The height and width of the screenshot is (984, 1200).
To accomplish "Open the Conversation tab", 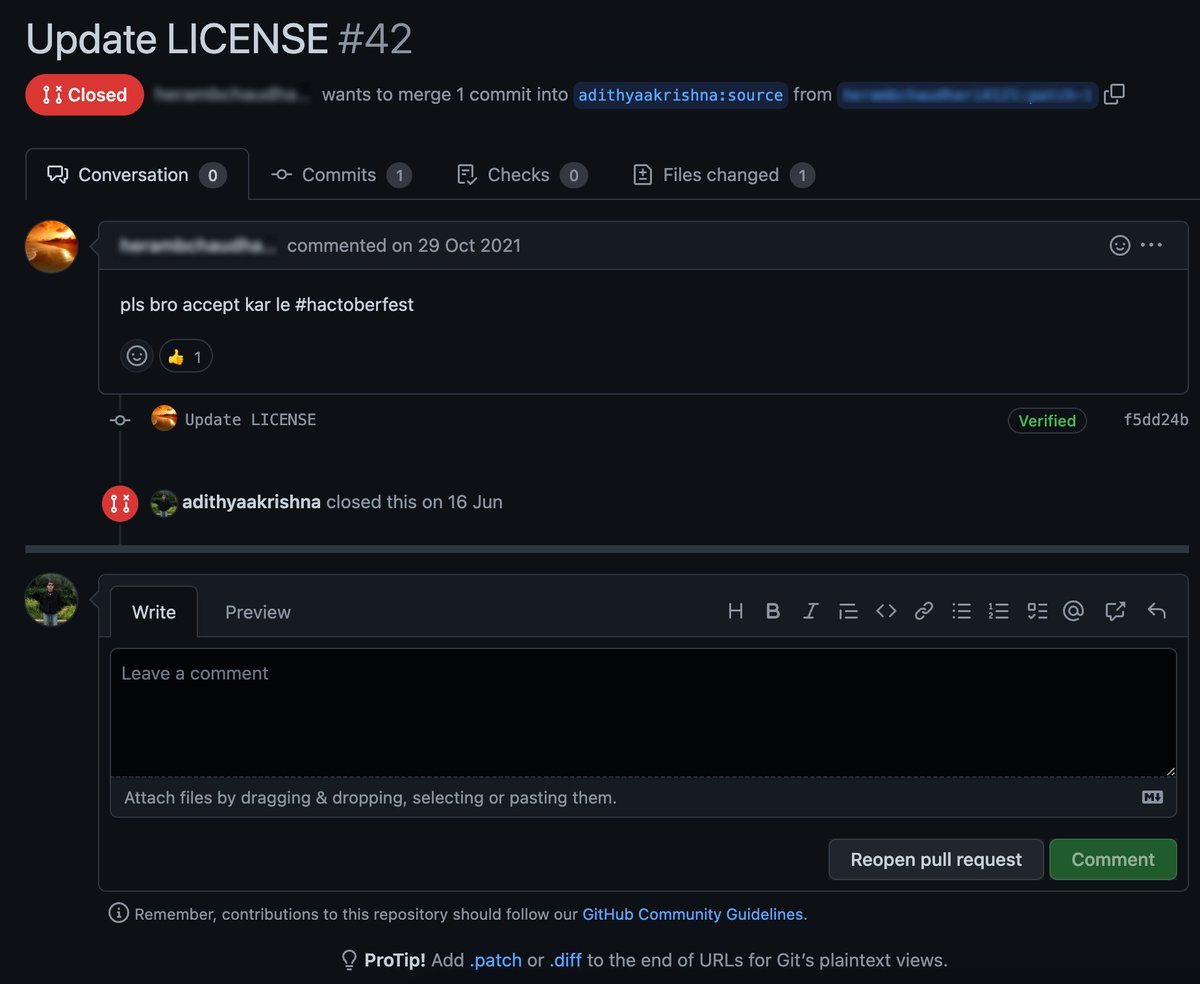I will pos(137,175).
